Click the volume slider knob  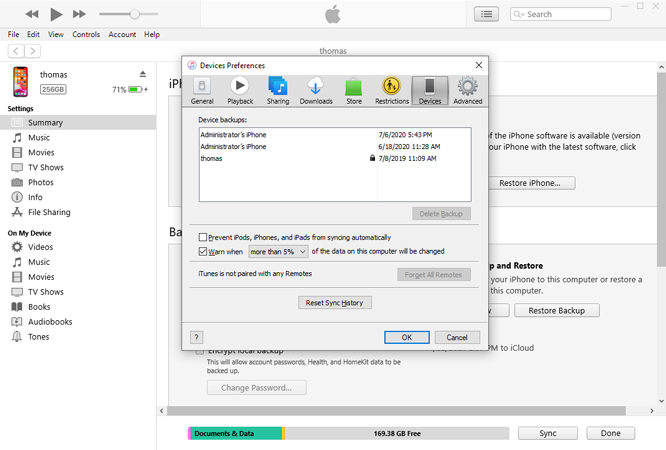[135, 14]
